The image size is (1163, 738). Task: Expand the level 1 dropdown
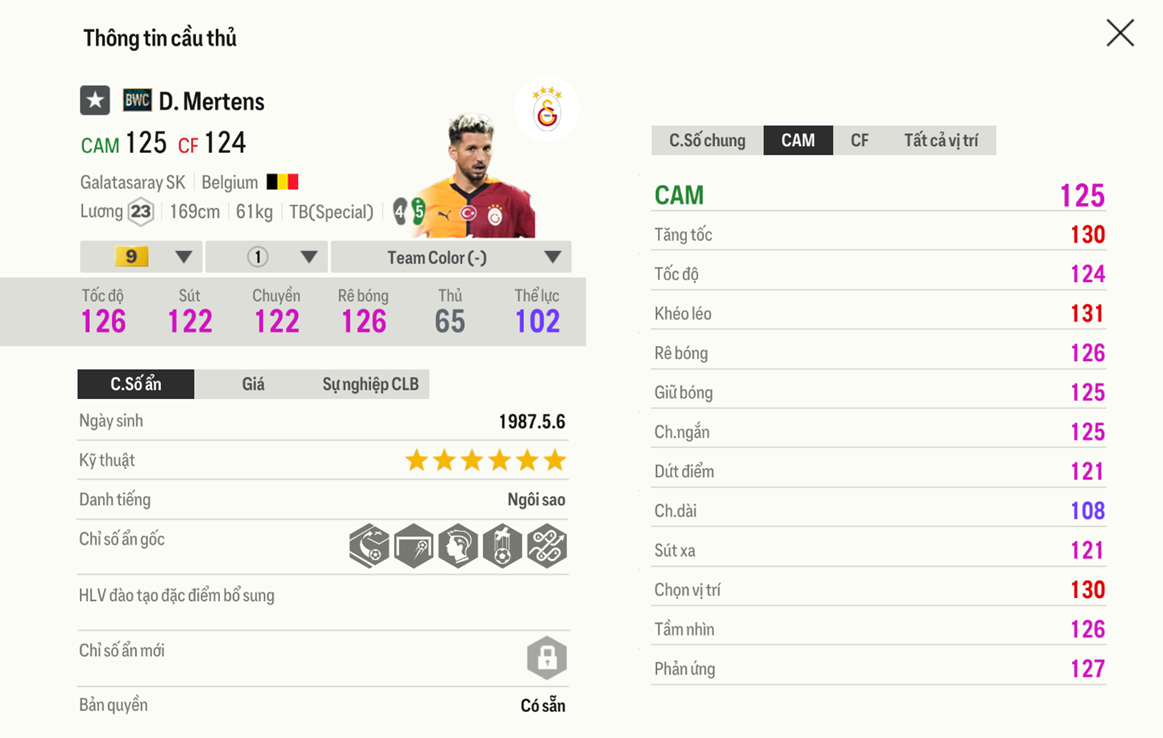266,257
